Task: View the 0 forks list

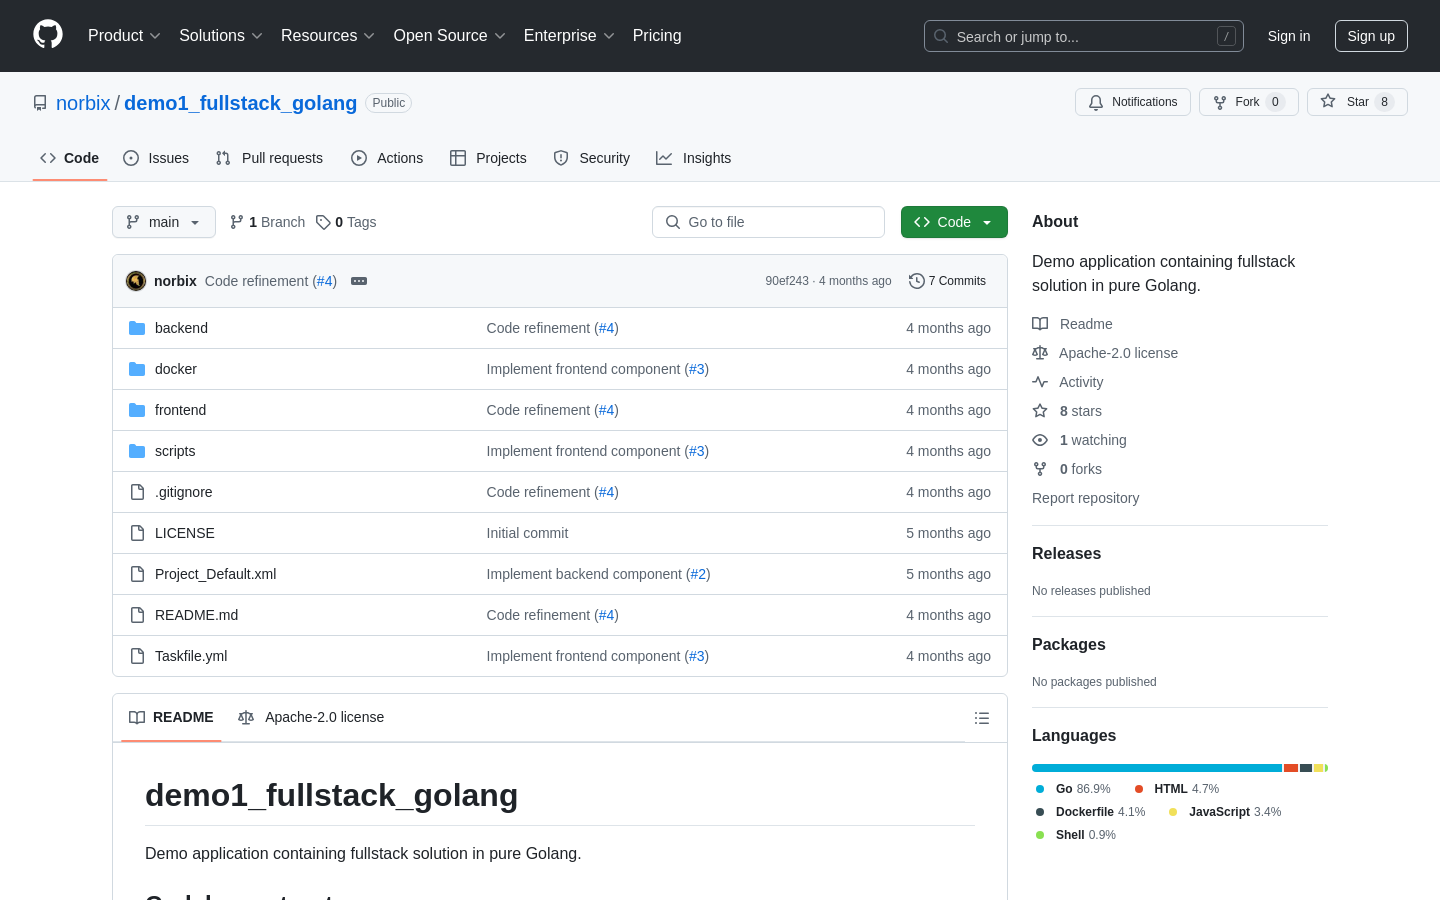Action: point(1067,469)
